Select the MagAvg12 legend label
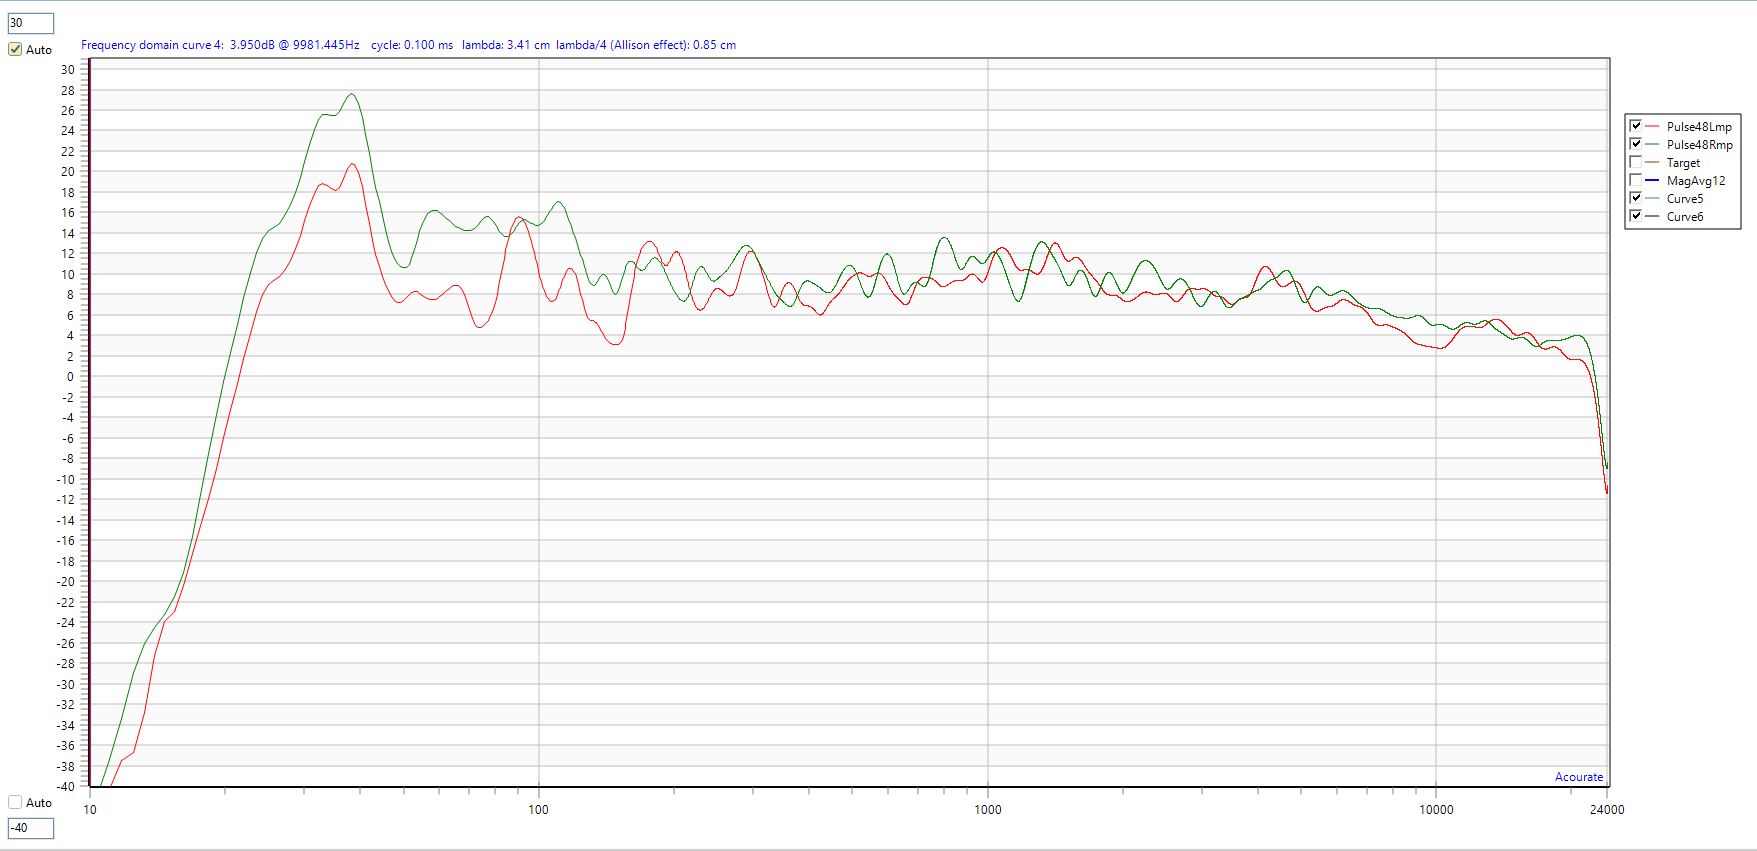This screenshot has width=1757, height=851. tap(1696, 181)
